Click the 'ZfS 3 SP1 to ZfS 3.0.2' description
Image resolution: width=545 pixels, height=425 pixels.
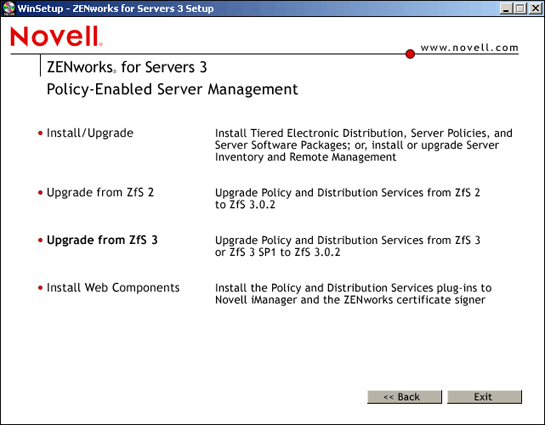coord(348,246)
